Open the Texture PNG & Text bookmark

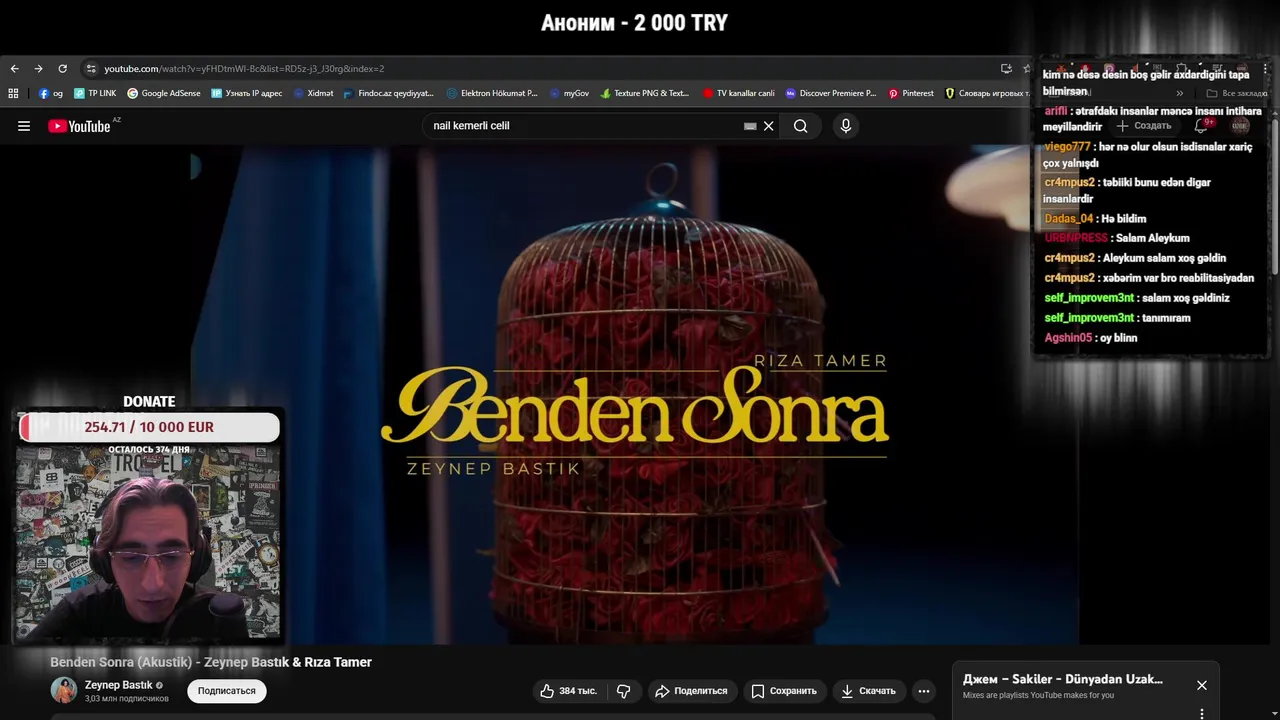pos(645,93)
